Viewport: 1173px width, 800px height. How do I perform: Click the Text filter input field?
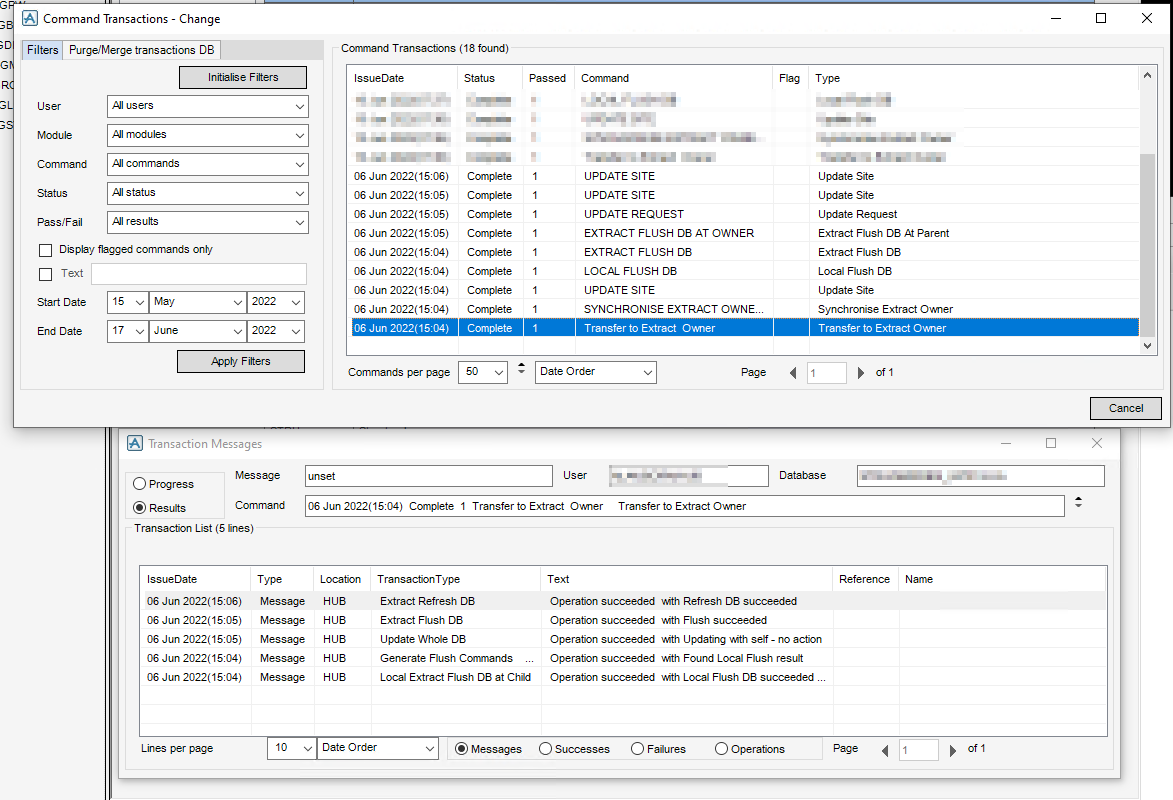(x=199, y=274)
